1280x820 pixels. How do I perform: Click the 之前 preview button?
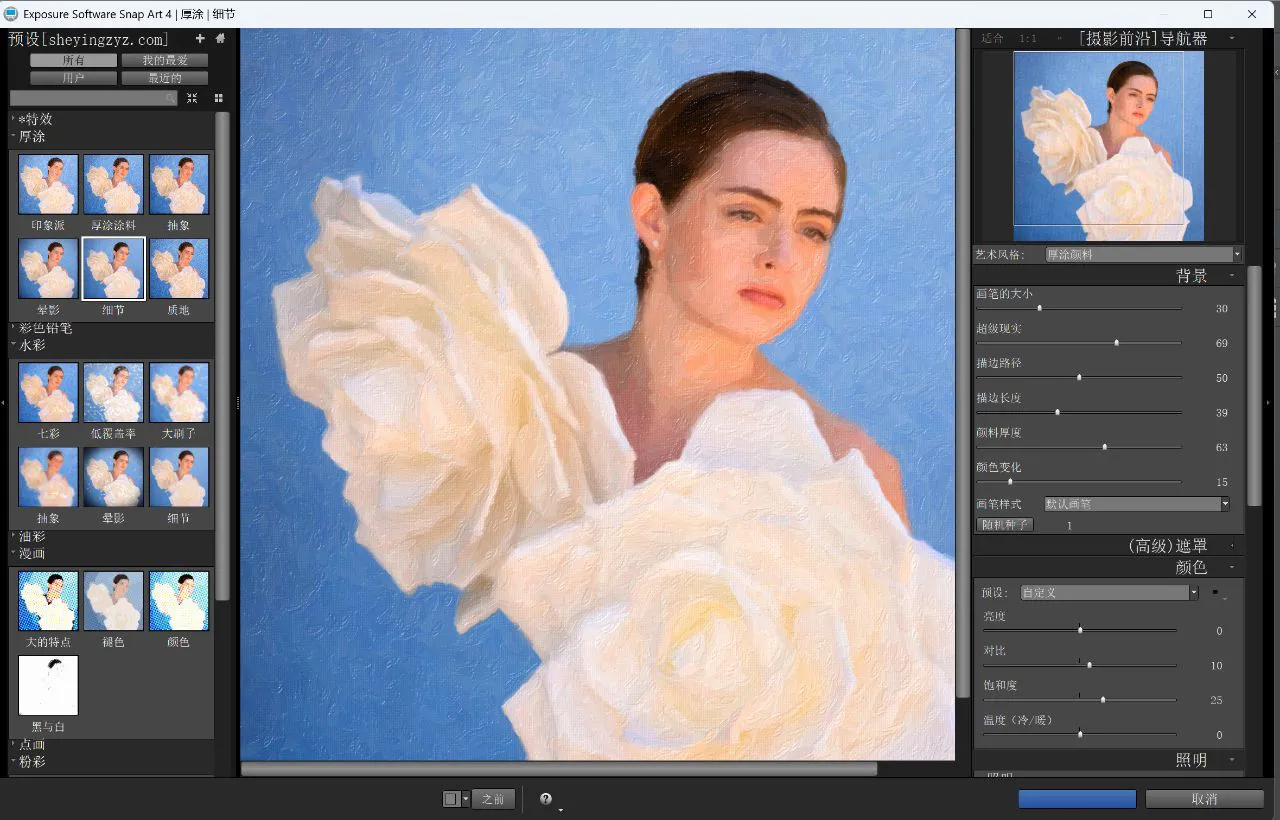coord(494,799)
